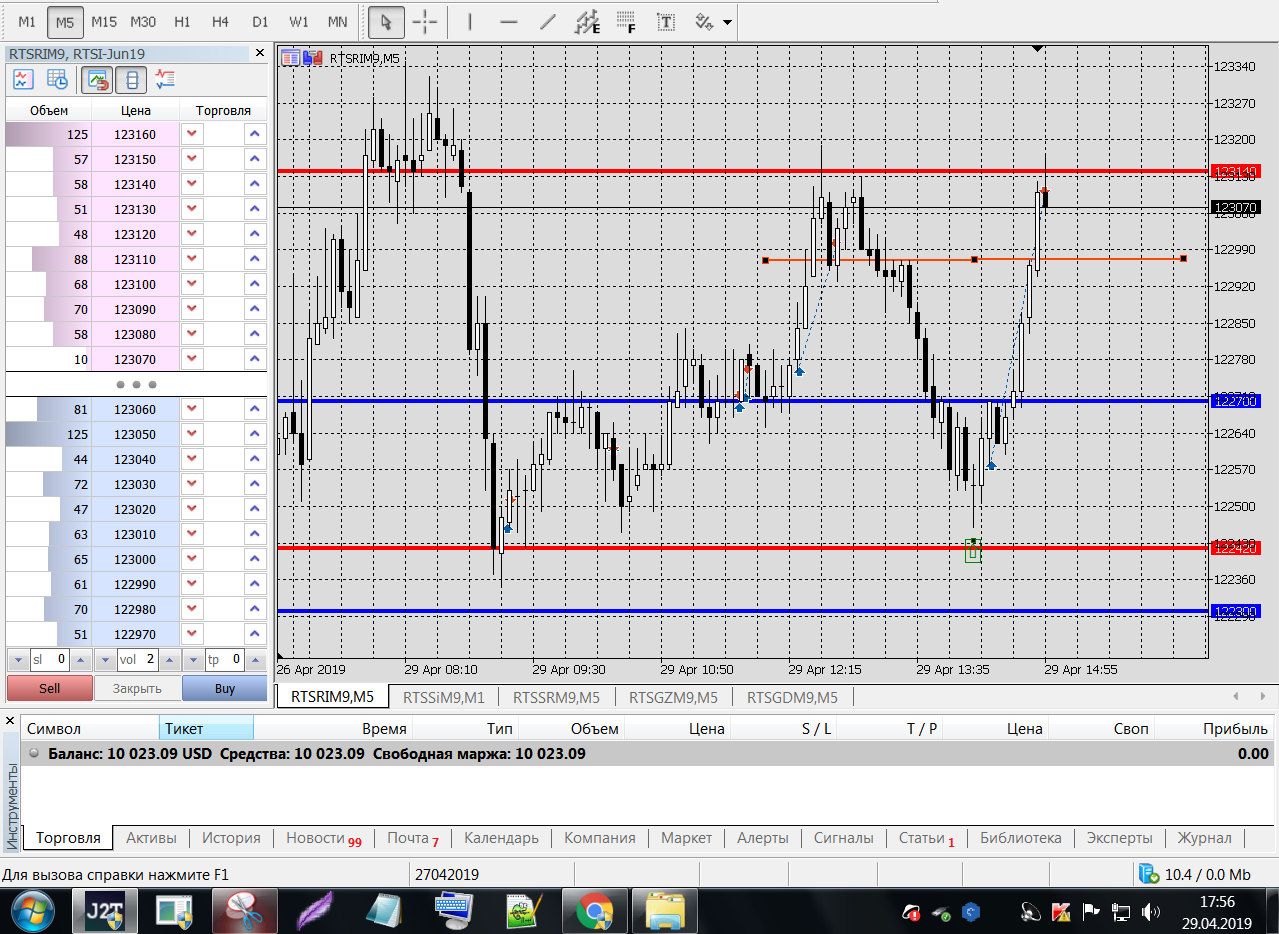
Task: Decrease the sl value with down arrow
Action: 17,660
